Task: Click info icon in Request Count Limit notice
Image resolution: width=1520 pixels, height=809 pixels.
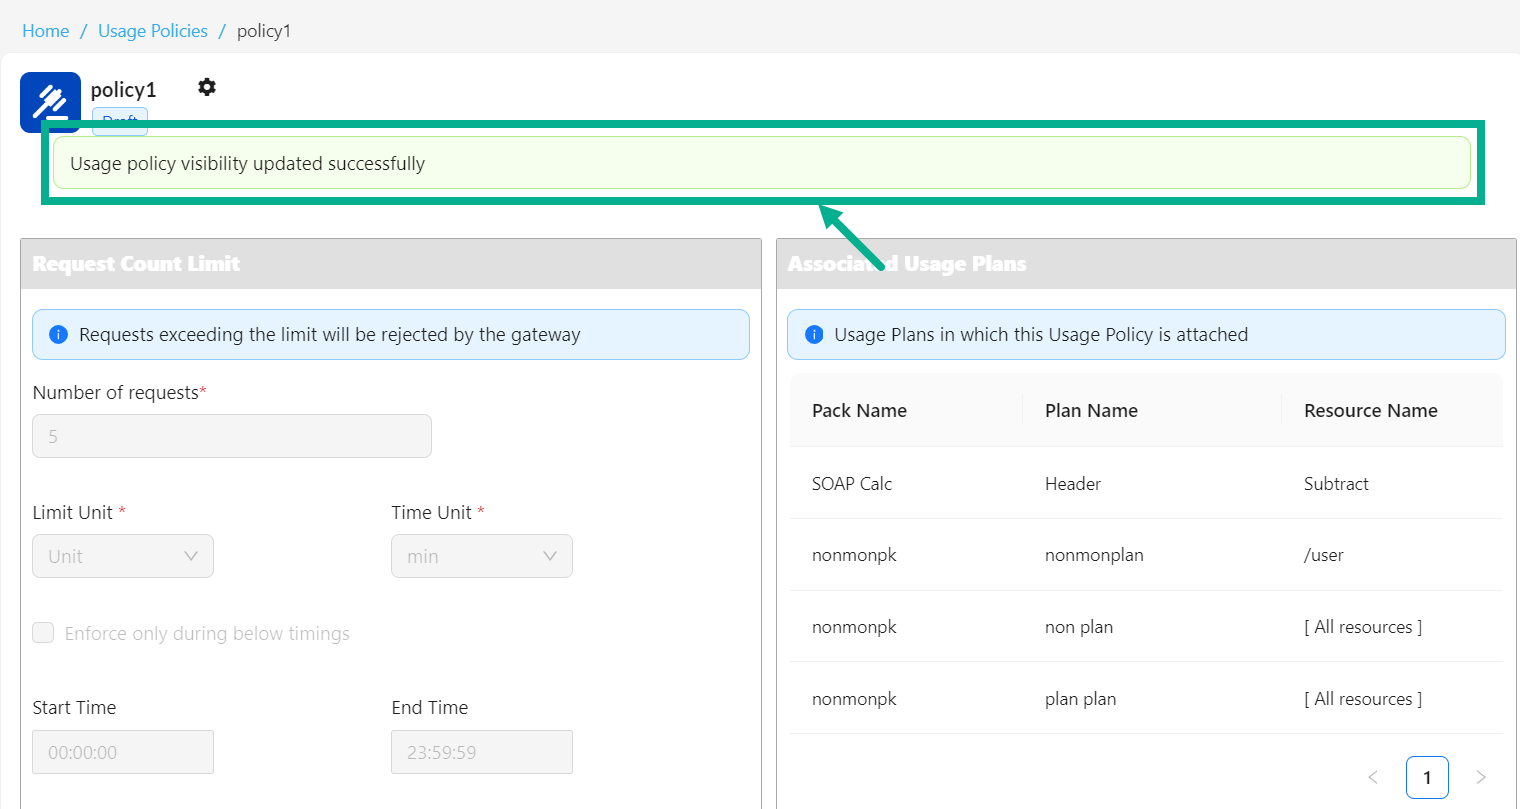Action: pyautogui.click(x=58, y=335)
